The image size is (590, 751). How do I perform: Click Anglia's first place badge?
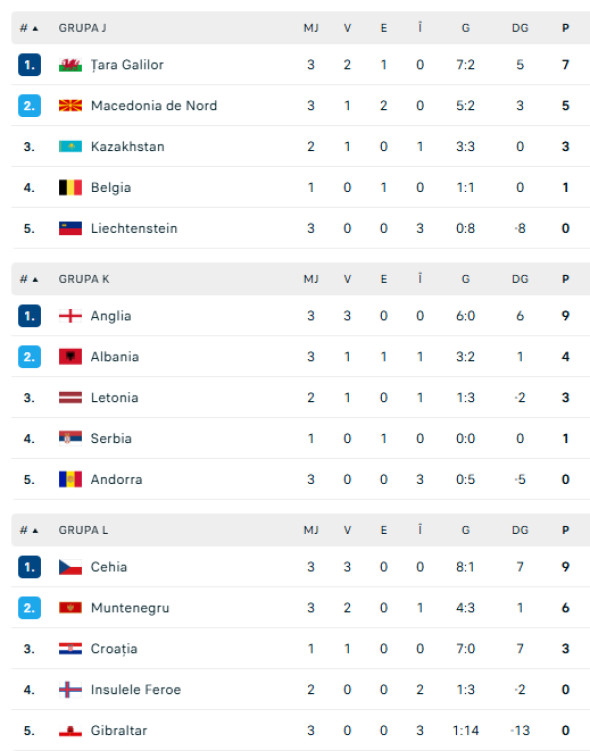tap(29, 316)
